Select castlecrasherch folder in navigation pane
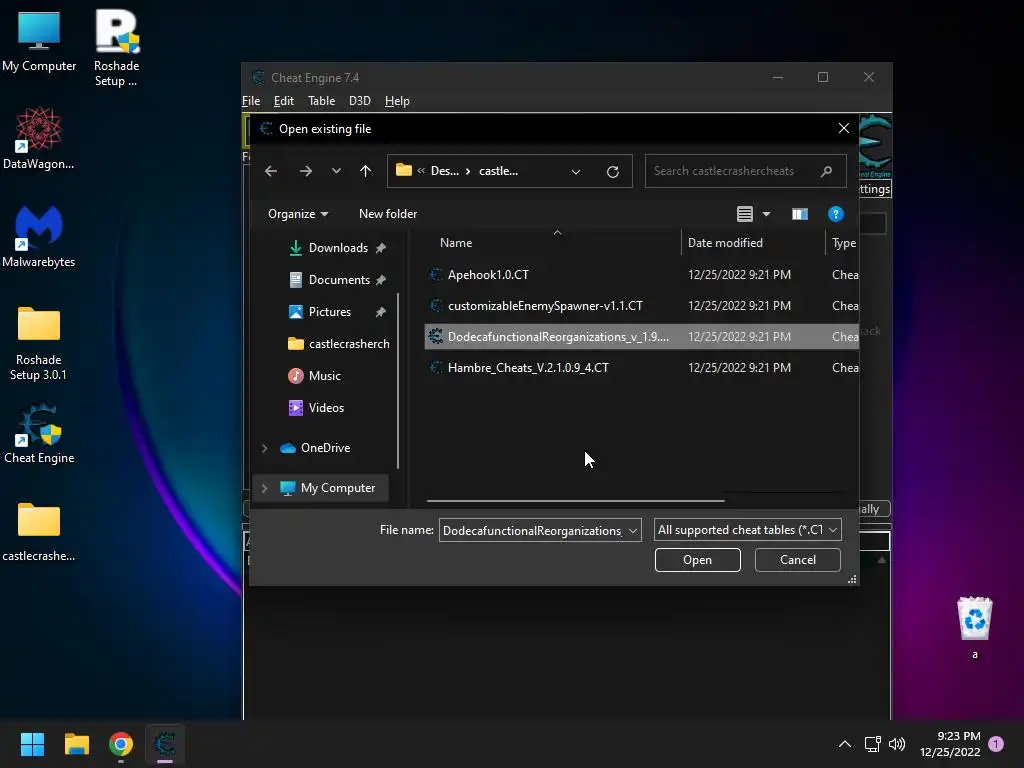 (338, 344)
